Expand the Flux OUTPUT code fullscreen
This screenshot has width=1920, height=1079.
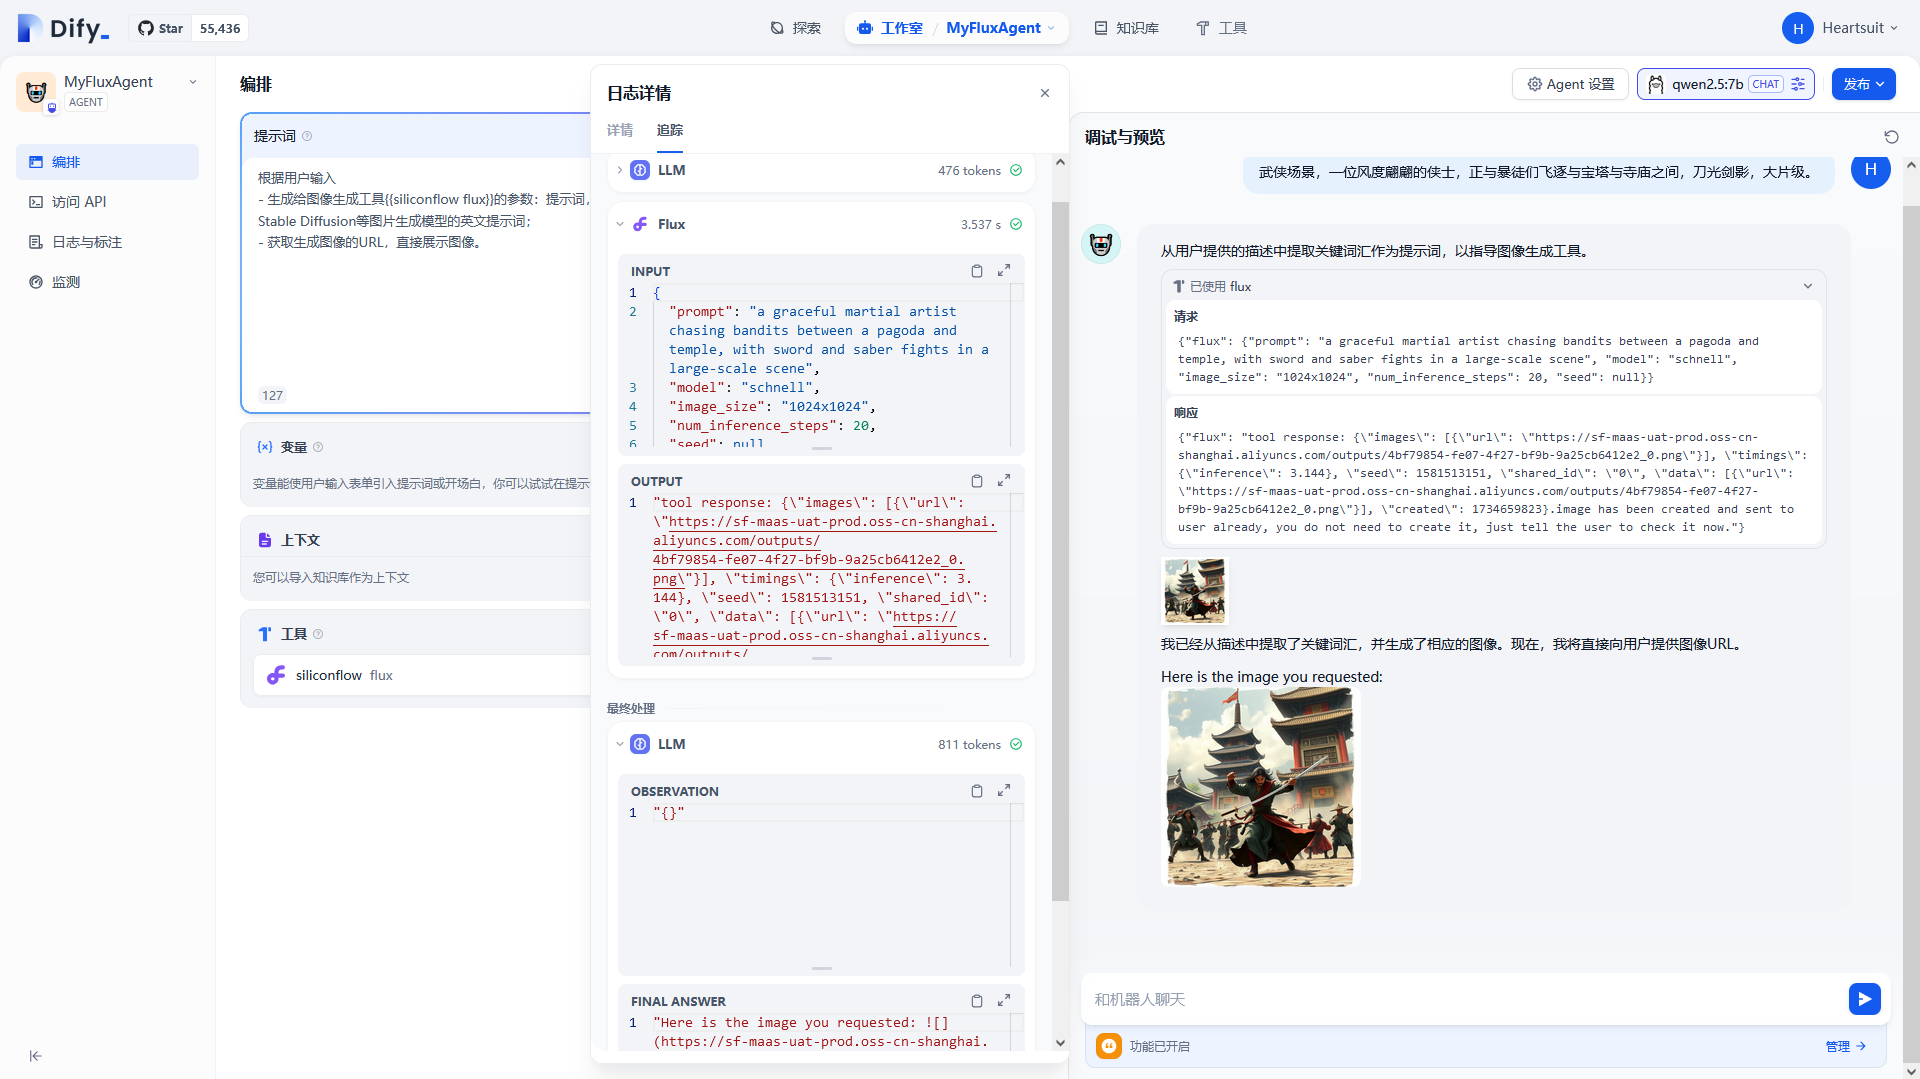point(1004,480)
